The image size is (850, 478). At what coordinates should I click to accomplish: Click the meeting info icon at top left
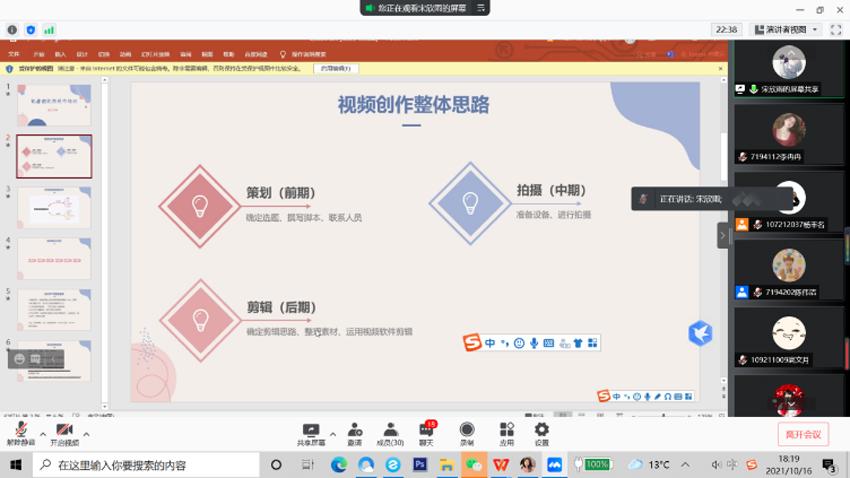pos(12,30)
